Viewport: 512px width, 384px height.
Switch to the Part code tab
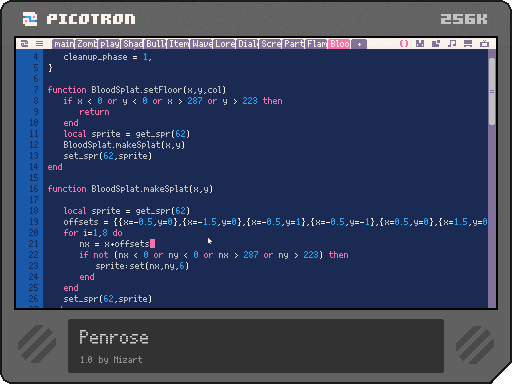294,44
